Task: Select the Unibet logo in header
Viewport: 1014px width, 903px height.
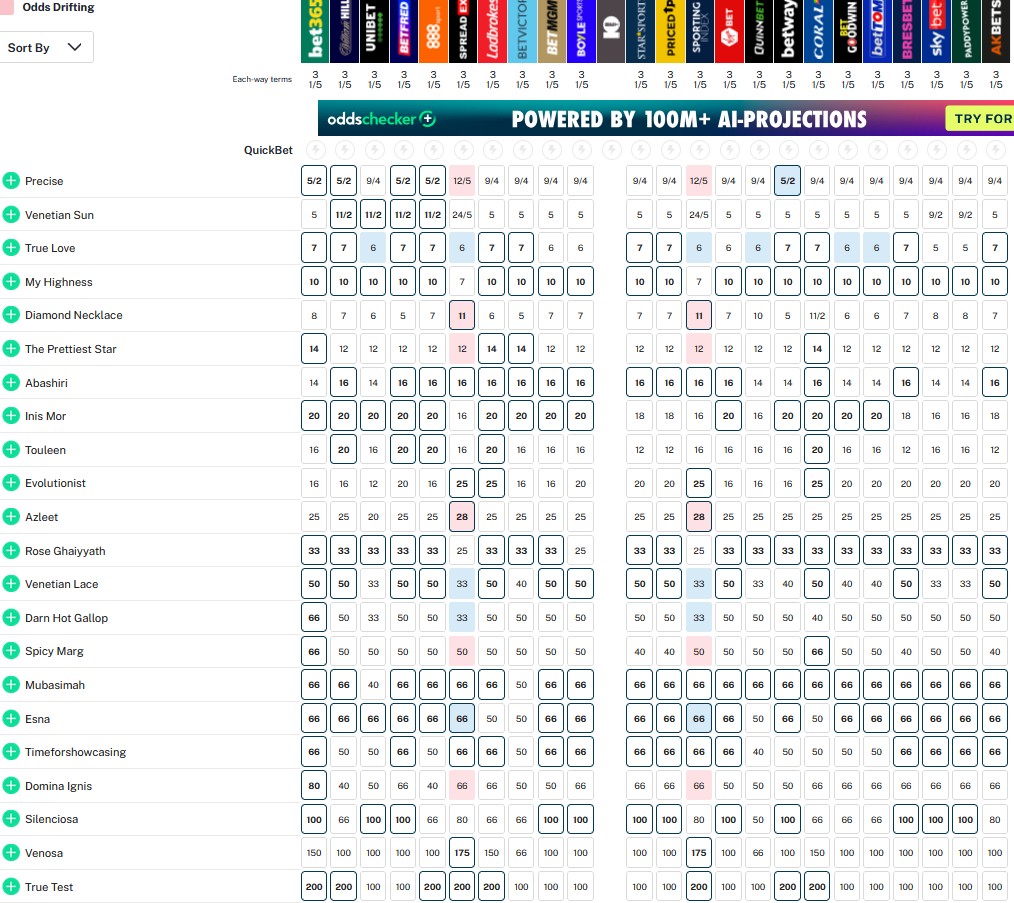Action: coord(374,32)
